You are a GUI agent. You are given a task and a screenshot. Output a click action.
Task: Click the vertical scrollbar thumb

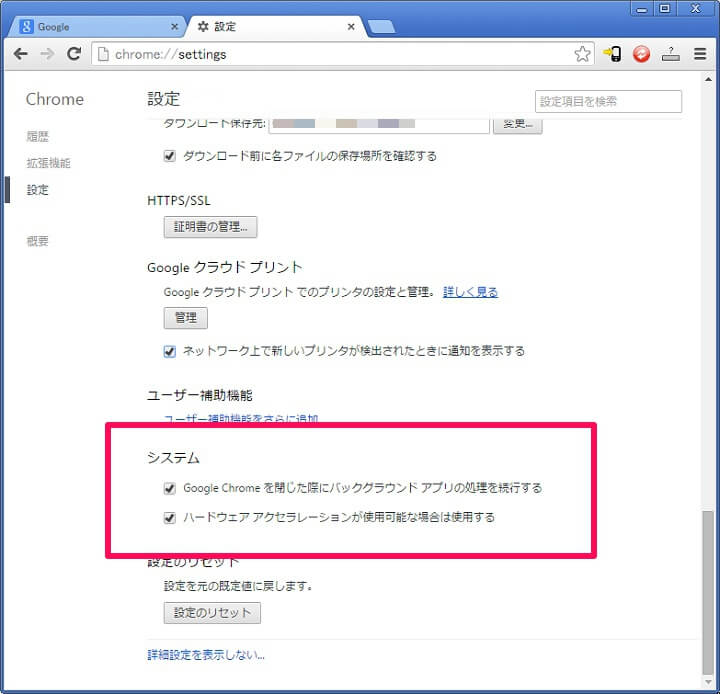click(708, 592)
